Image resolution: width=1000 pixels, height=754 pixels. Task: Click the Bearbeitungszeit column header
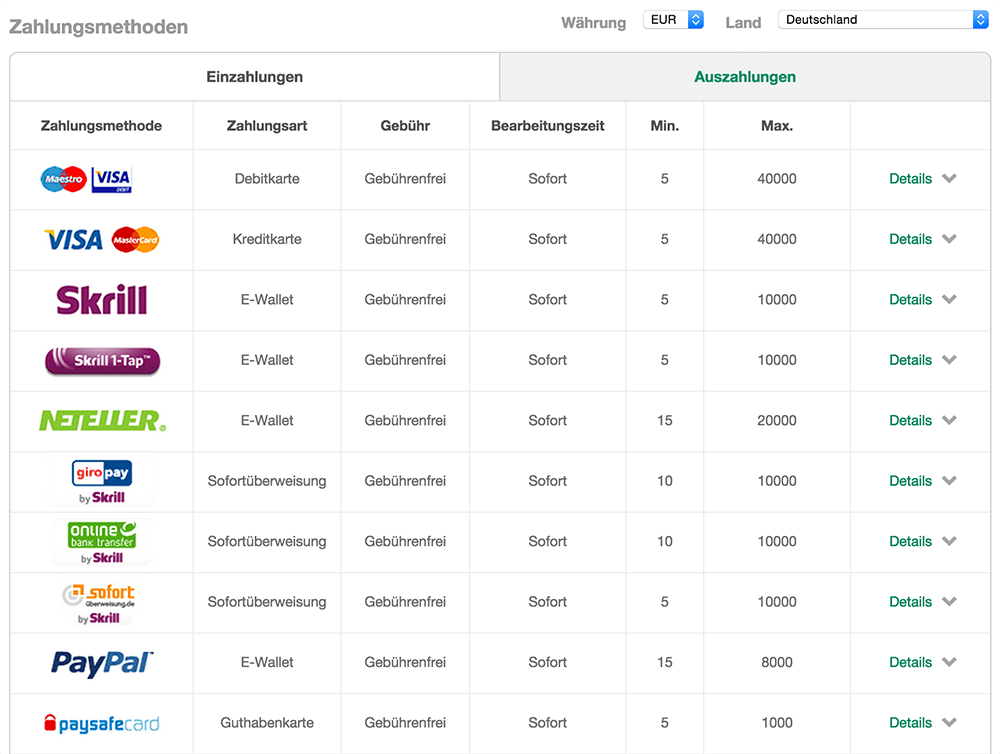point(547,126)
